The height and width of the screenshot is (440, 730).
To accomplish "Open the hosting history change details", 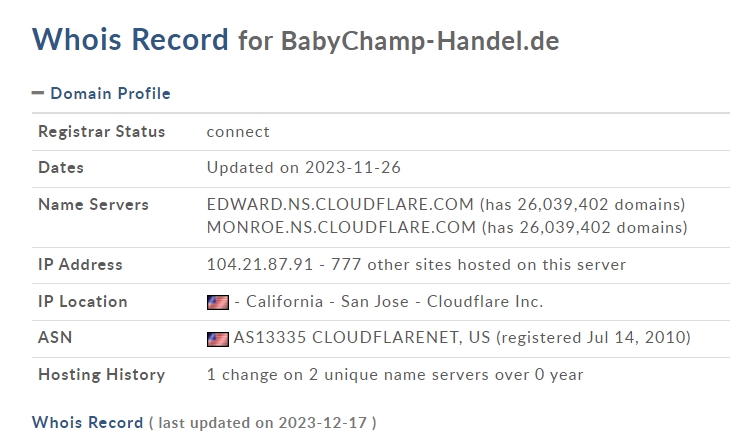I will coord(395,374).
